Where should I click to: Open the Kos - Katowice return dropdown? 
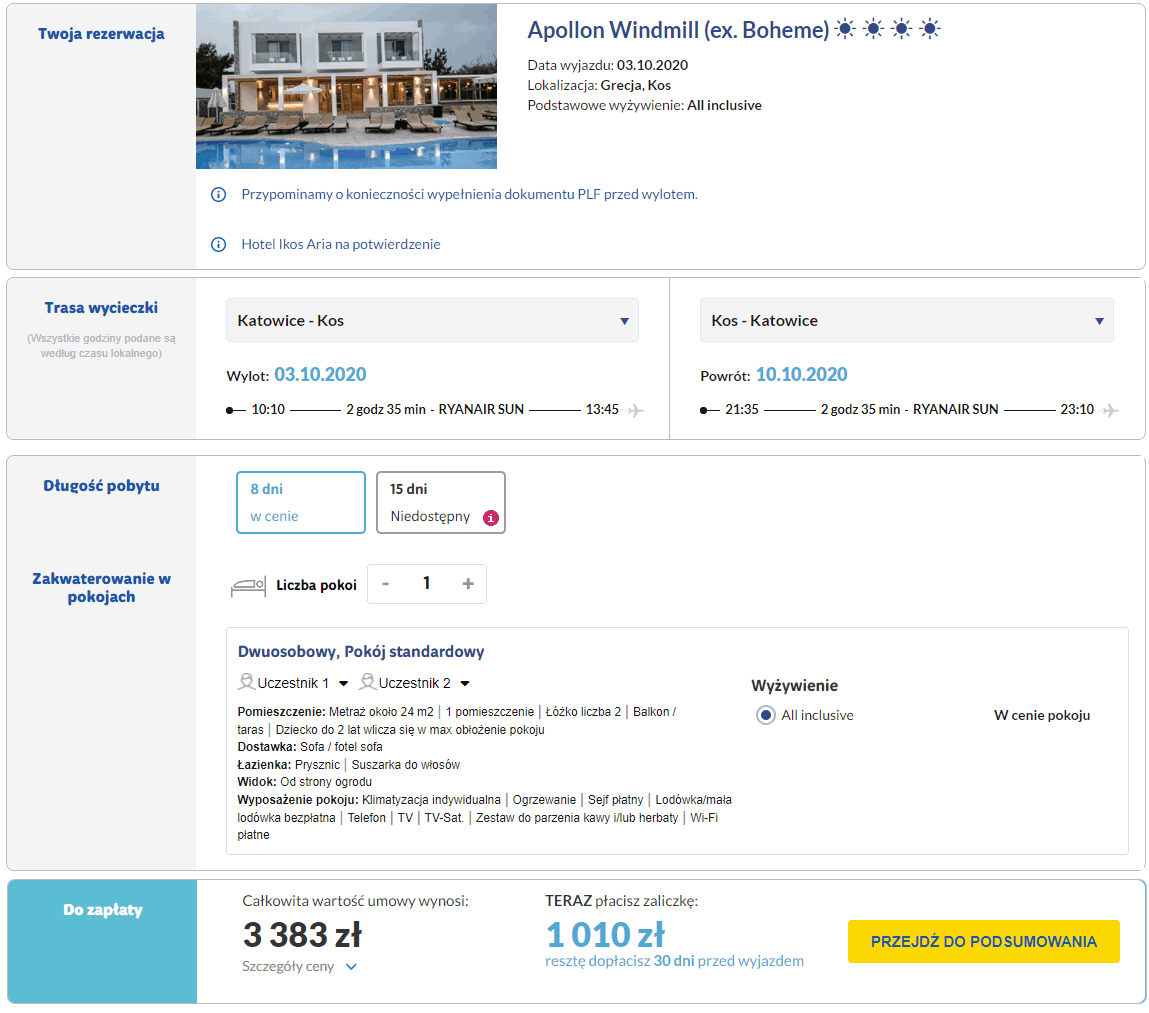click(906, 321)
